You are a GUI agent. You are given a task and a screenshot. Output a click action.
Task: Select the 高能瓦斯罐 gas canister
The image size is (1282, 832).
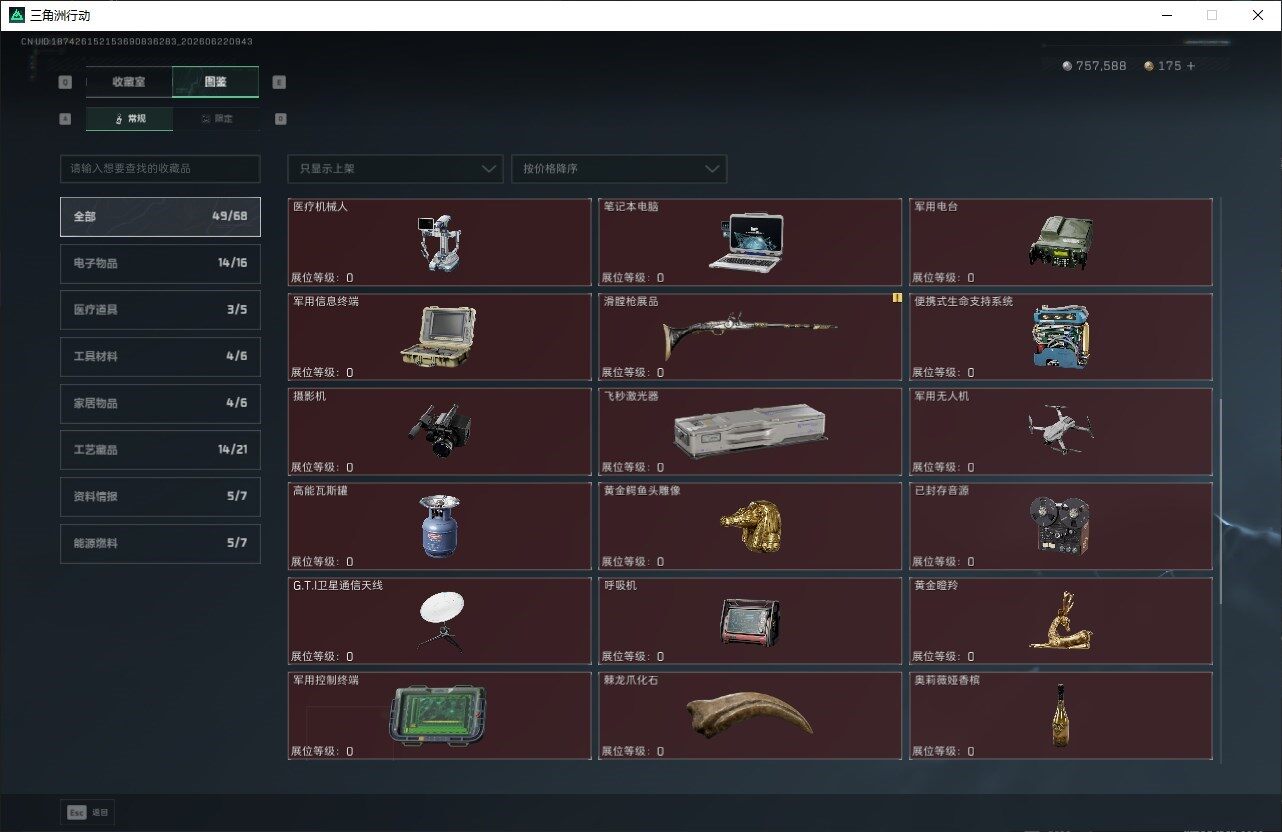point(440,526)
